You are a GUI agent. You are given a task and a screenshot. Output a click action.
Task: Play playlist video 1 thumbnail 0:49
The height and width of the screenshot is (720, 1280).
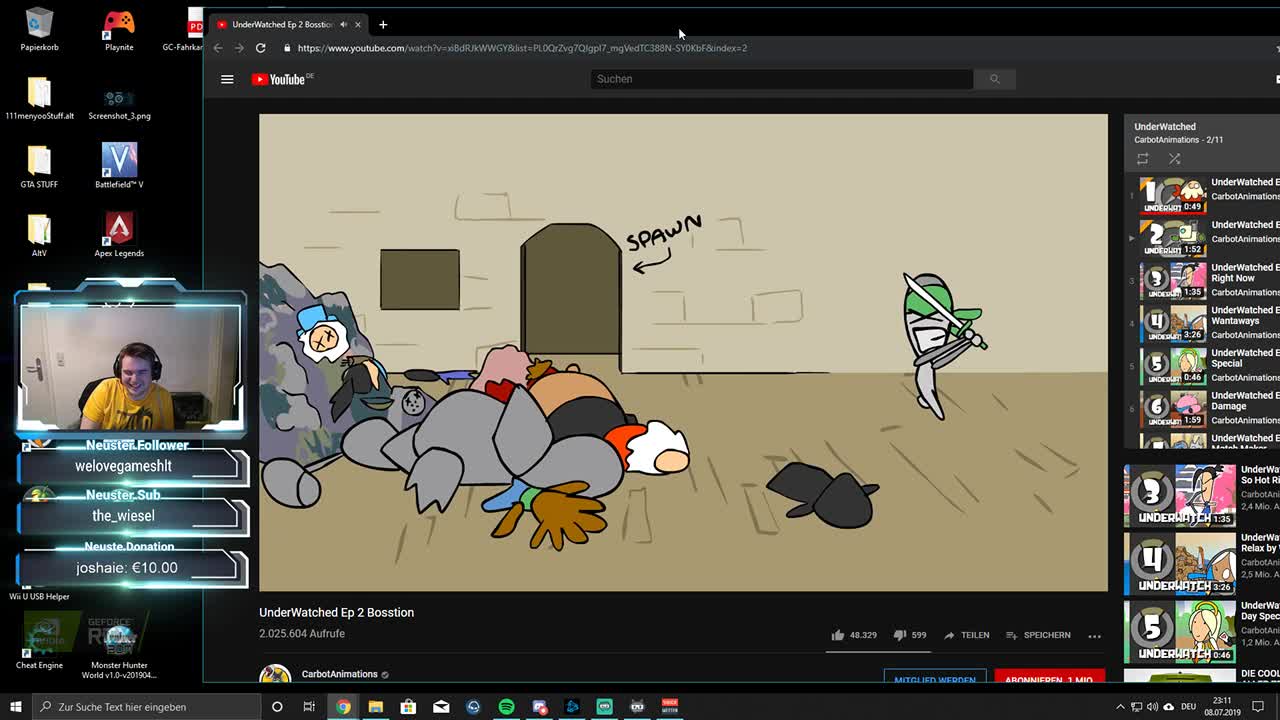(1174, 196)
